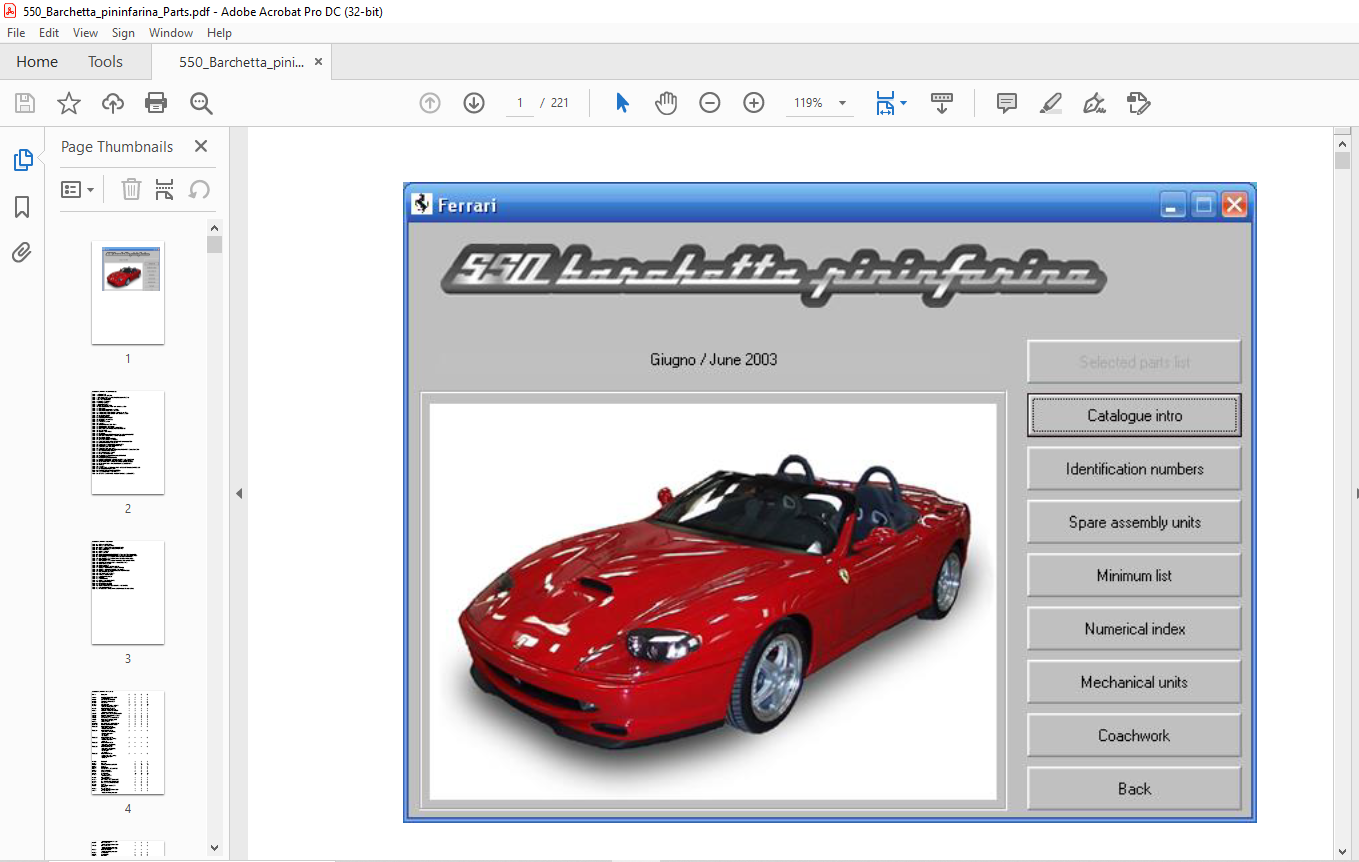Click the document scrollbar up arrow
This screenshot has width=1359, height=862.
1342,144
